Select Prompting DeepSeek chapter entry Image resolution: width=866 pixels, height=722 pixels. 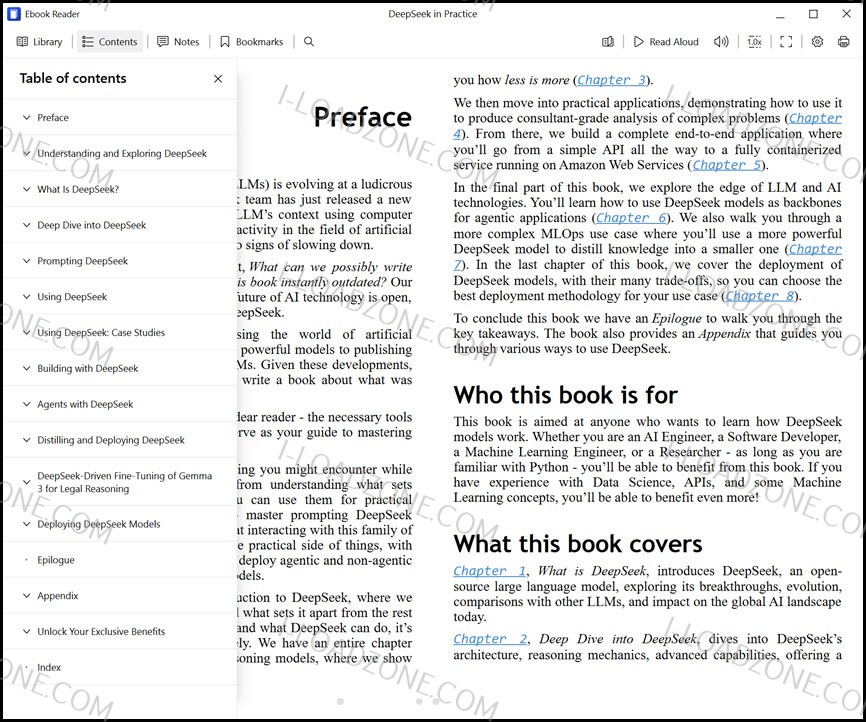pos(82,261)
